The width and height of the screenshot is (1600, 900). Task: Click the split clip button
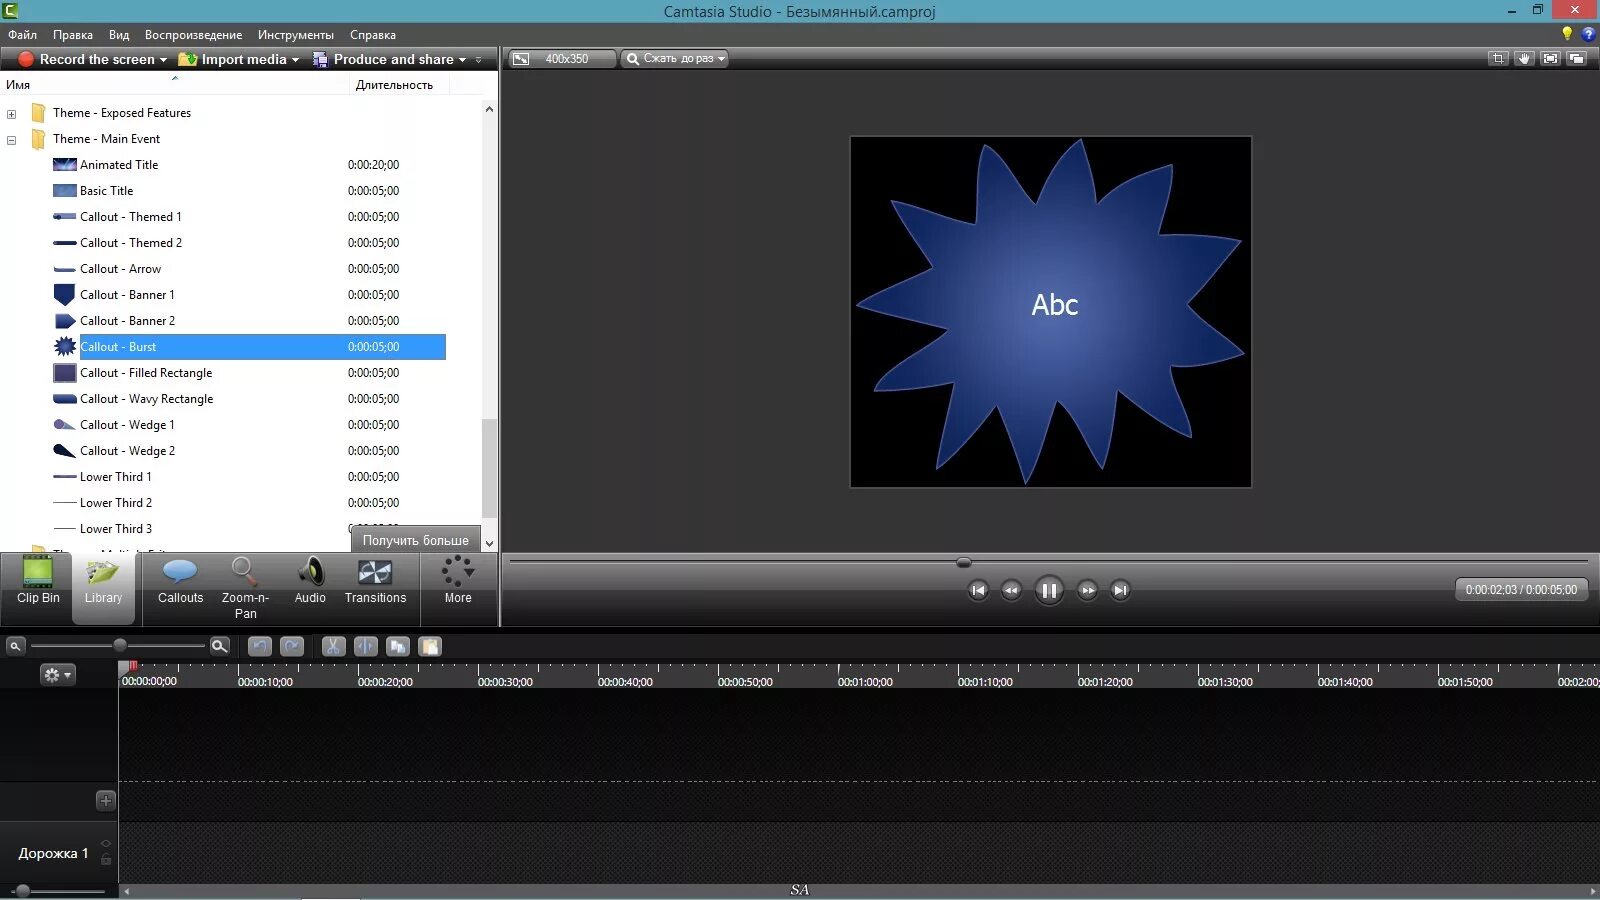pyautogui.click(x=366, y=646)
